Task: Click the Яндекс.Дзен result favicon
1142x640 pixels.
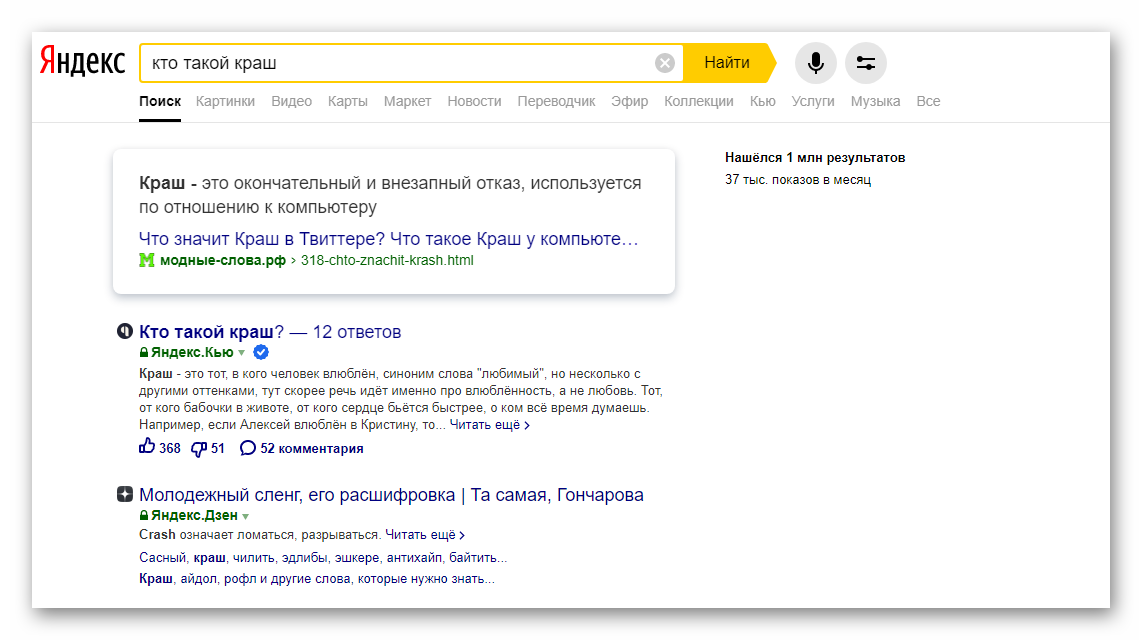Action: point(125,494)
